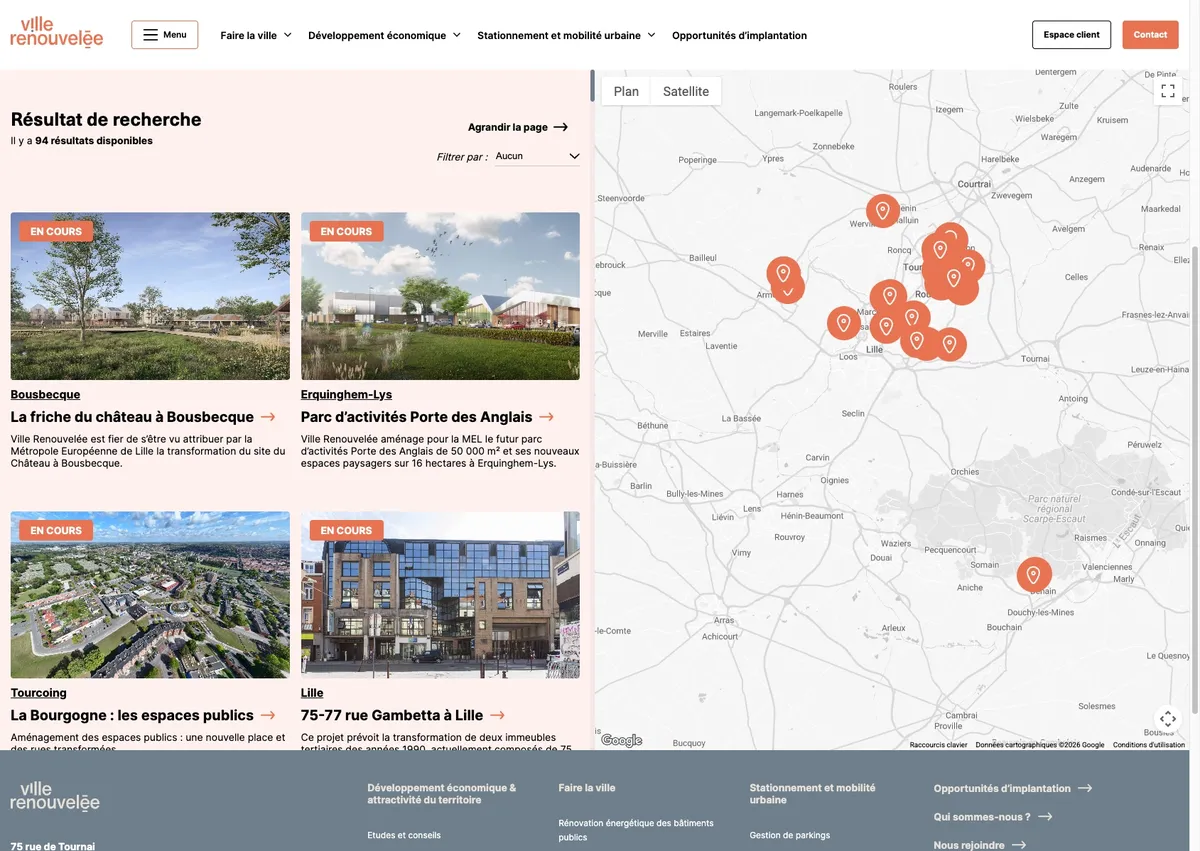This screenshot has height=851, width=1200.
Task: Click footer Qui sommes-nous ? link
Action: (992, 817)
